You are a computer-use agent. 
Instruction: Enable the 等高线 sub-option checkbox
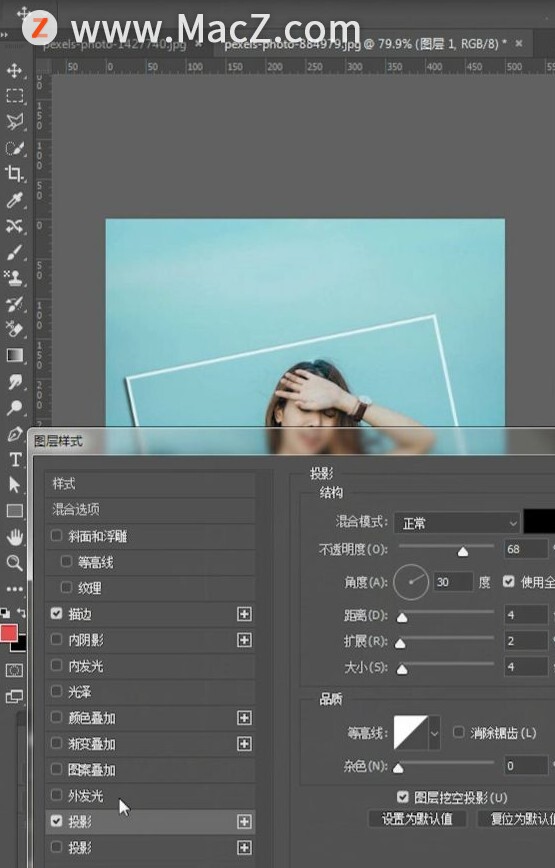tap(66, 561)
